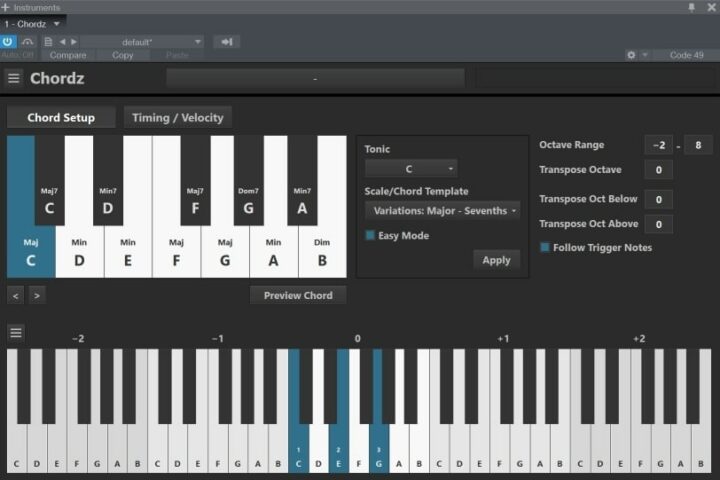Open the Tonic dropdown
This screenshot has height=480, width=720.
(411, 169)
